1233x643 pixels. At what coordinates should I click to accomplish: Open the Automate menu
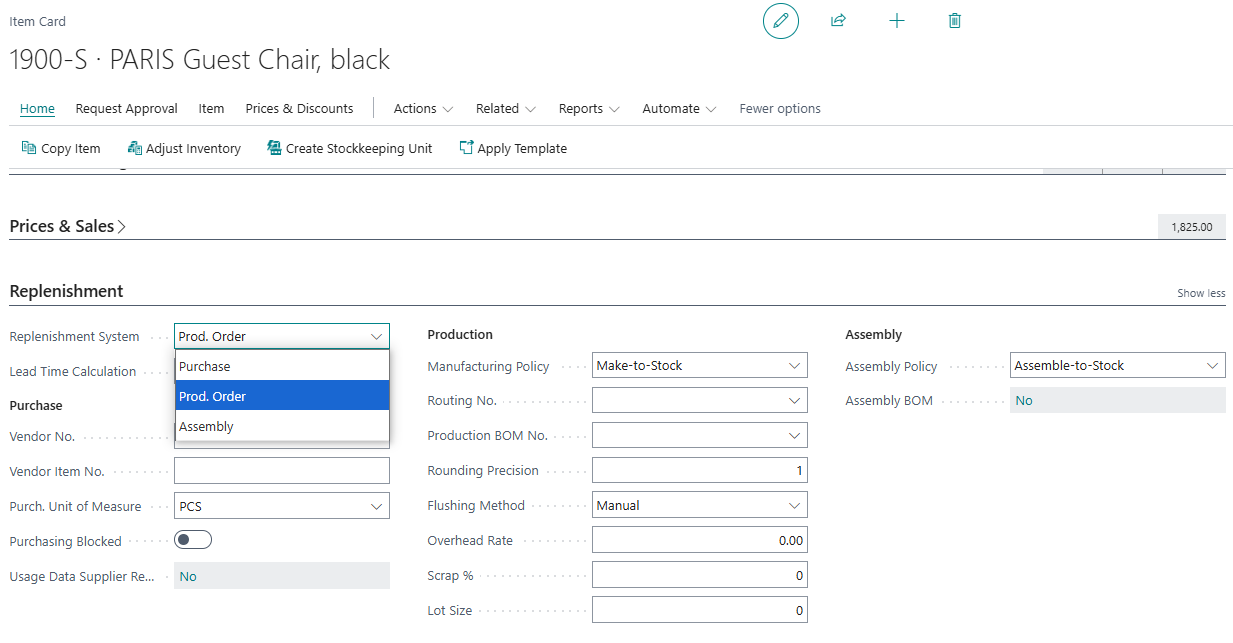(679, 109)
